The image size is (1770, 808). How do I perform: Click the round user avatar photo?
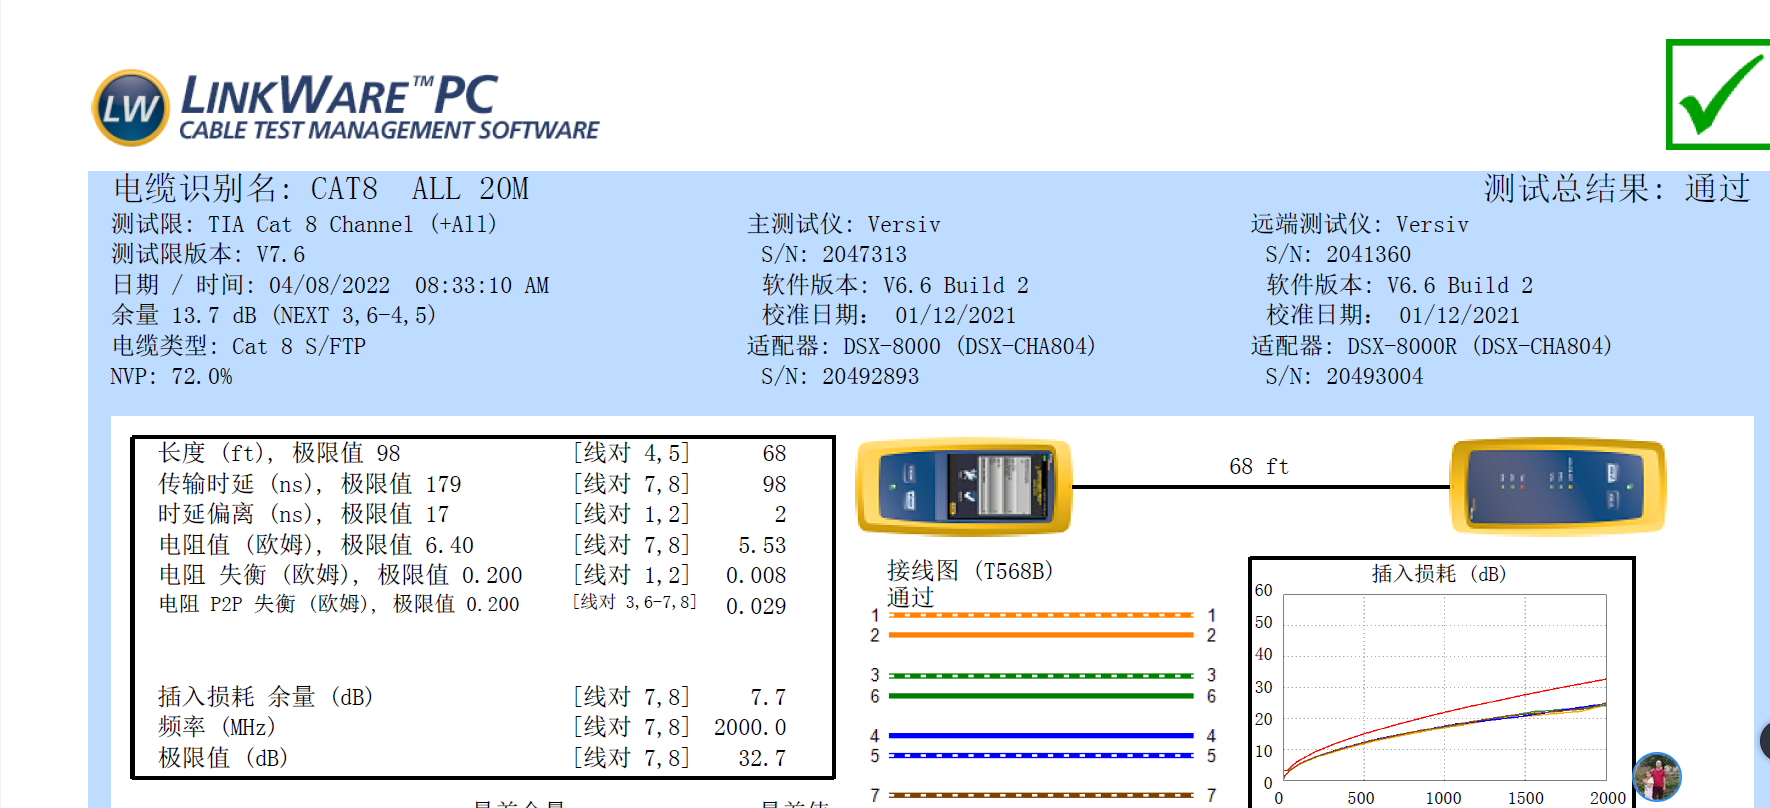[1656, 777]
